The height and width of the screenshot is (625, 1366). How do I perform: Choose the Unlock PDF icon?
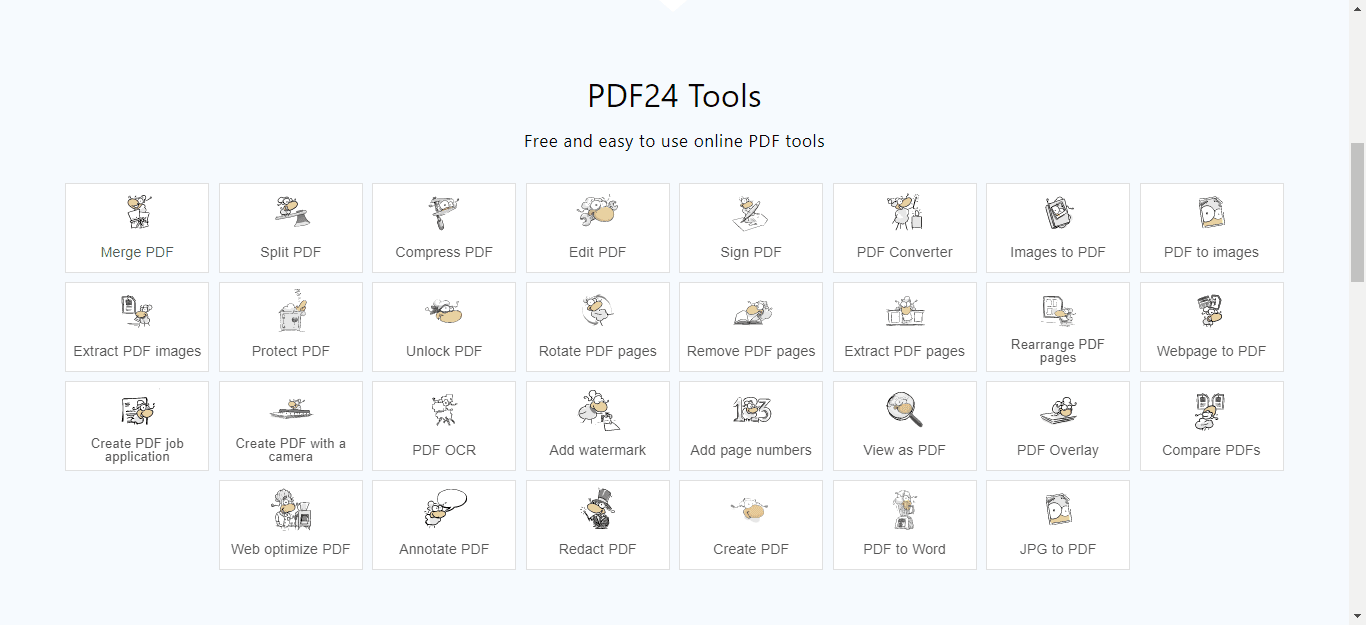tap(444, 311)
